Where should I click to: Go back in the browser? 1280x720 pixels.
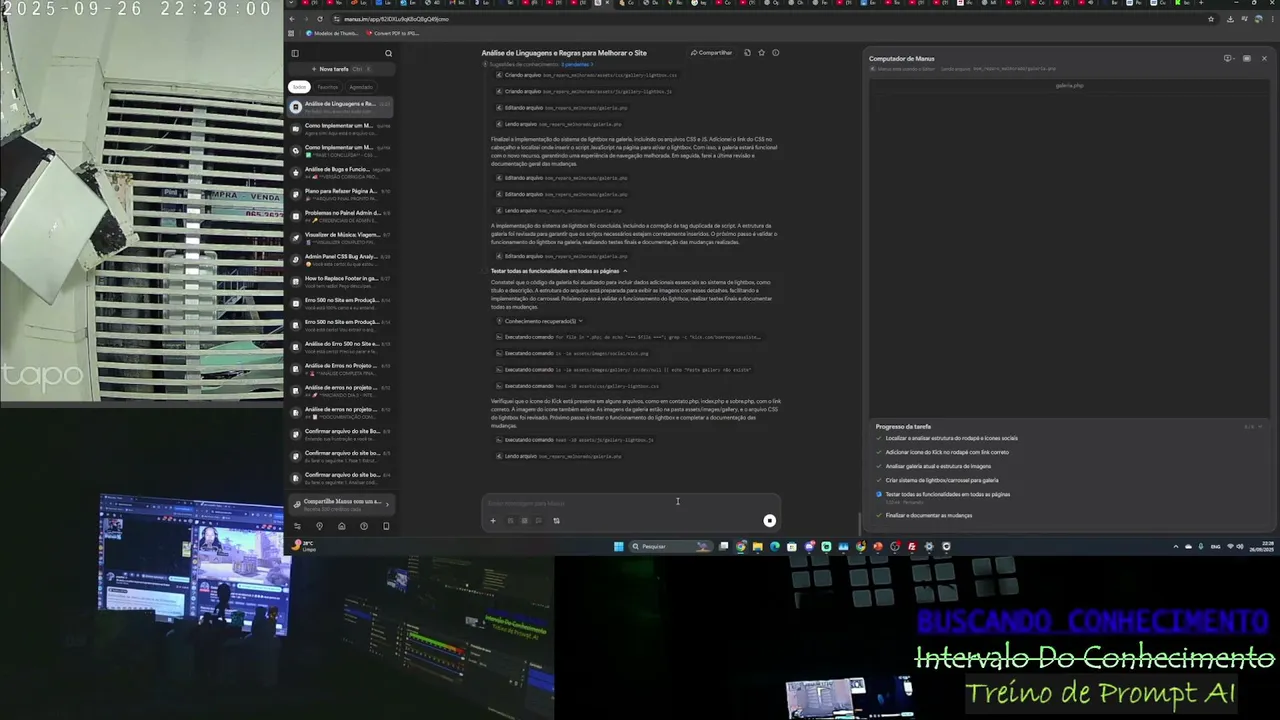tap(292, 19)
